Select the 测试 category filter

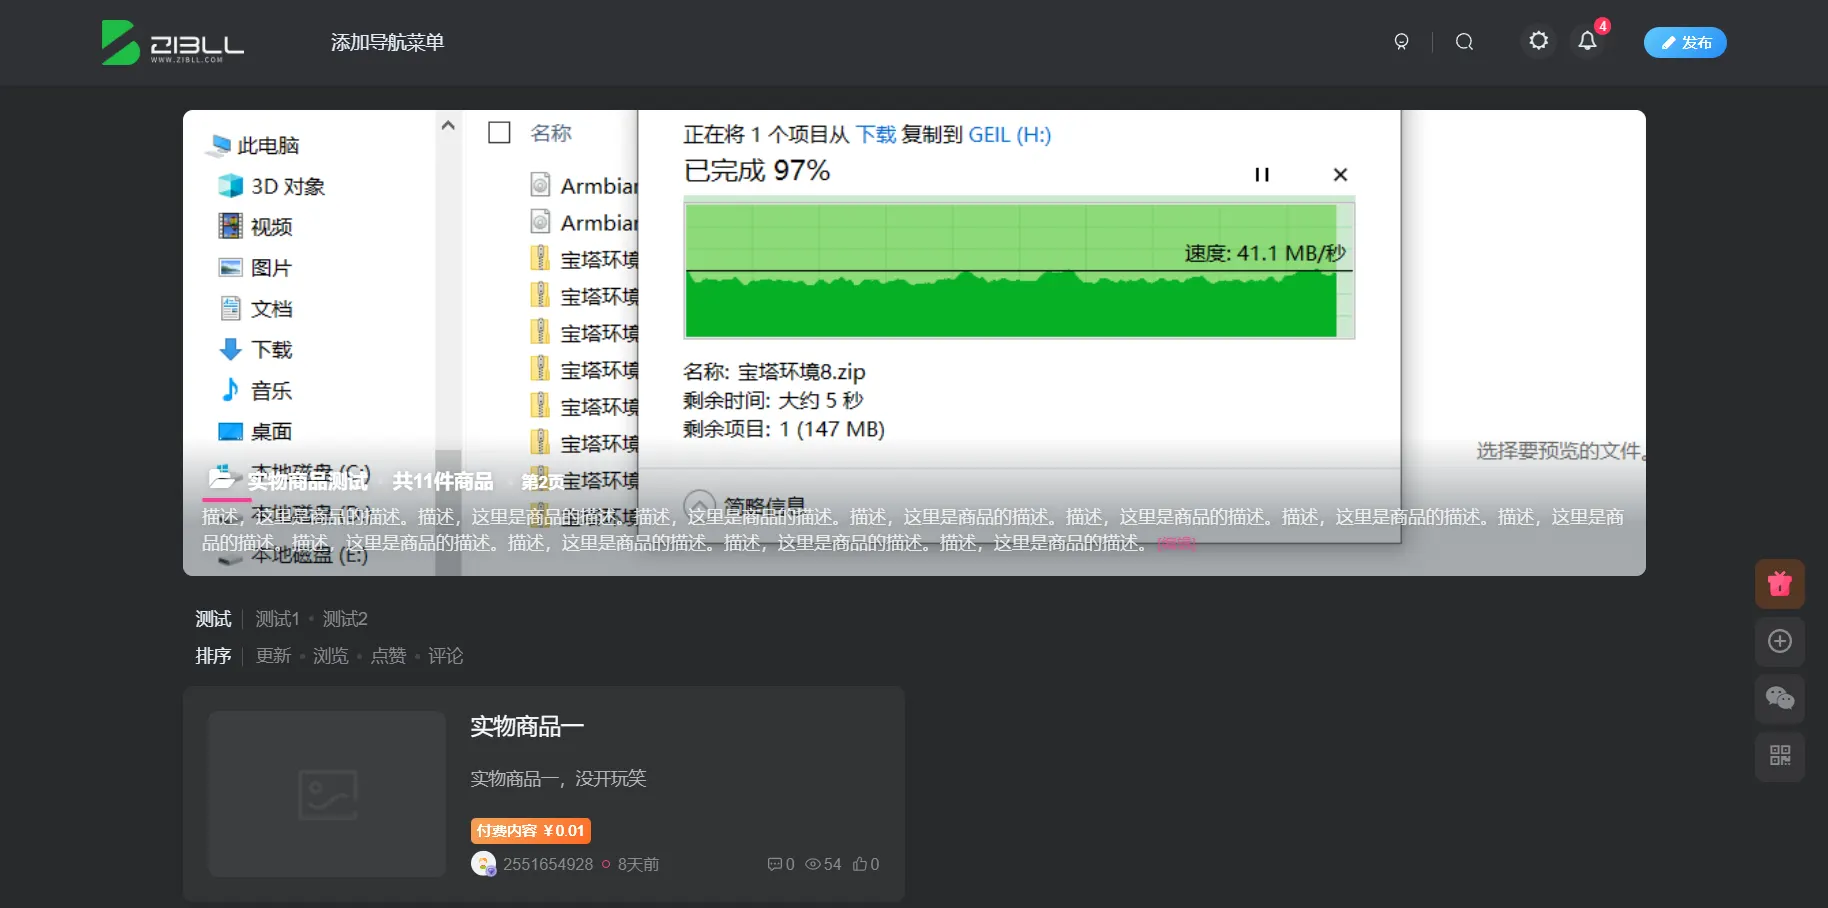pos(213,619)
